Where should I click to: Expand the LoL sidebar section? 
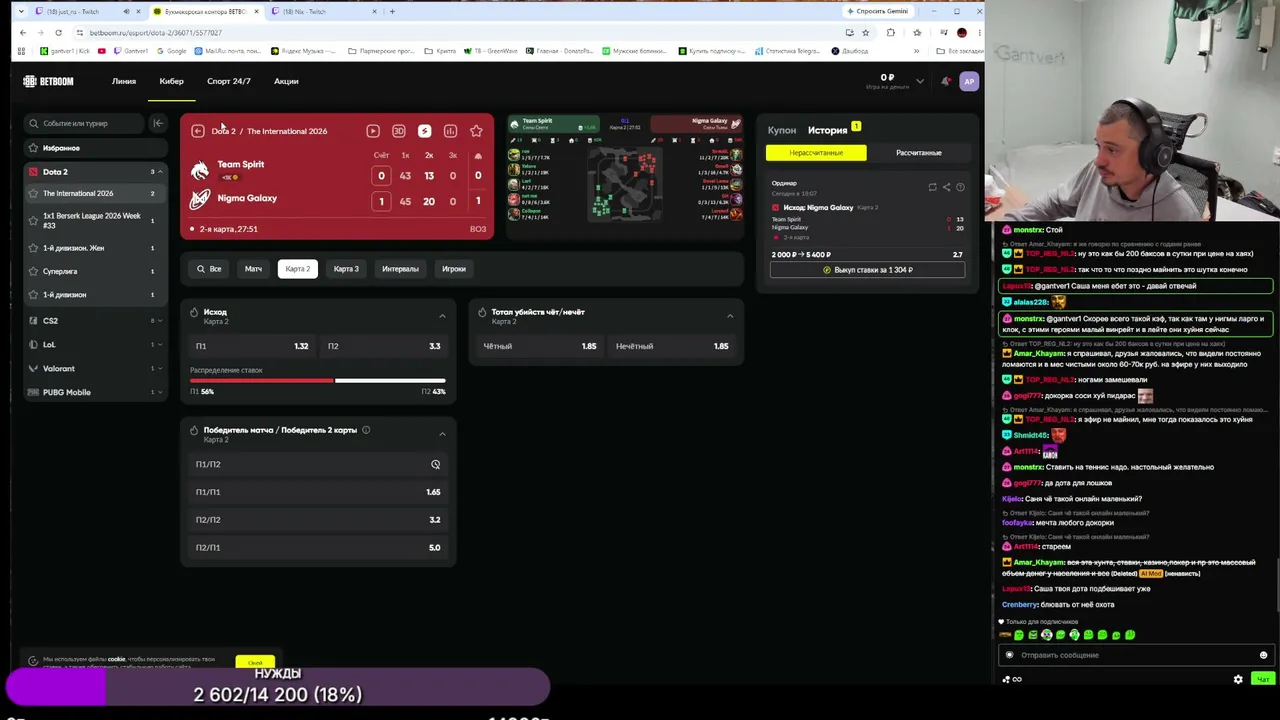point(160,345)
